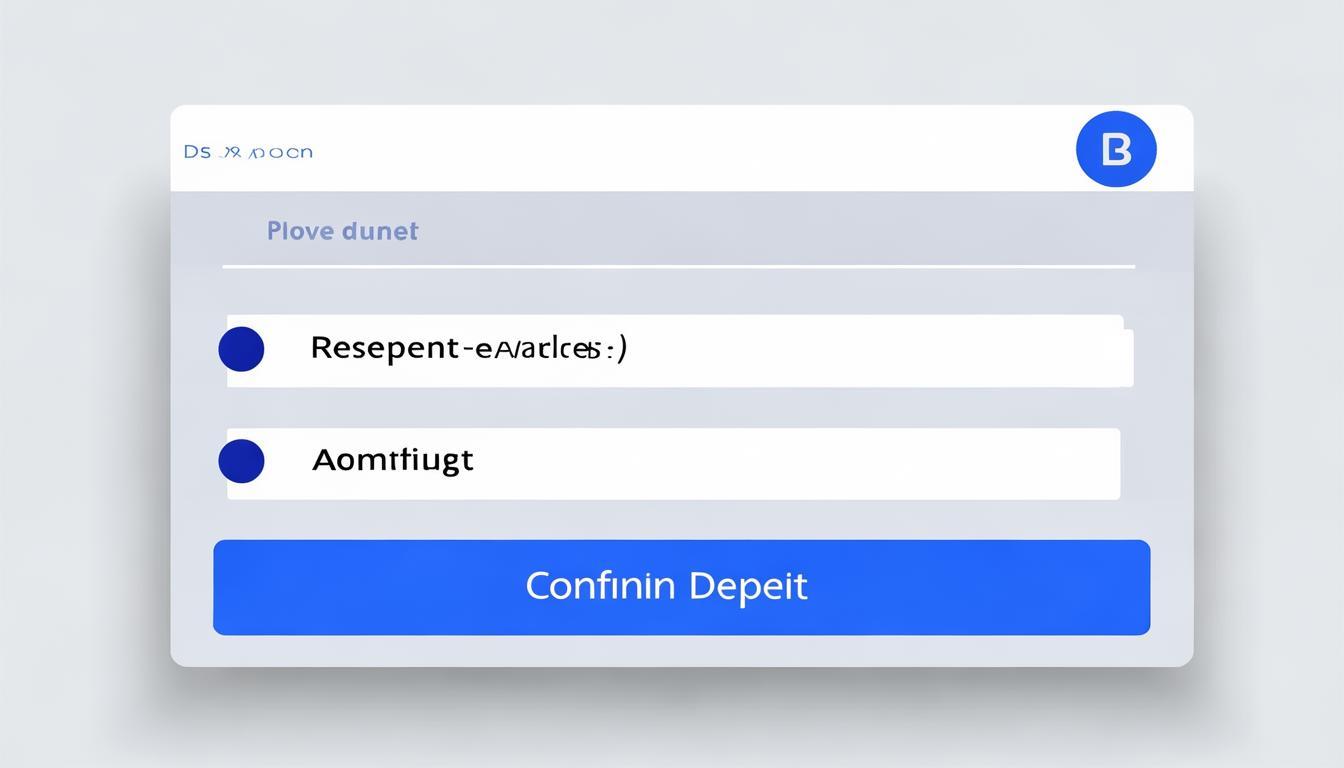1344x768 pixels.
Task: Click the Ds header text link
Action: tap(248, 152)
